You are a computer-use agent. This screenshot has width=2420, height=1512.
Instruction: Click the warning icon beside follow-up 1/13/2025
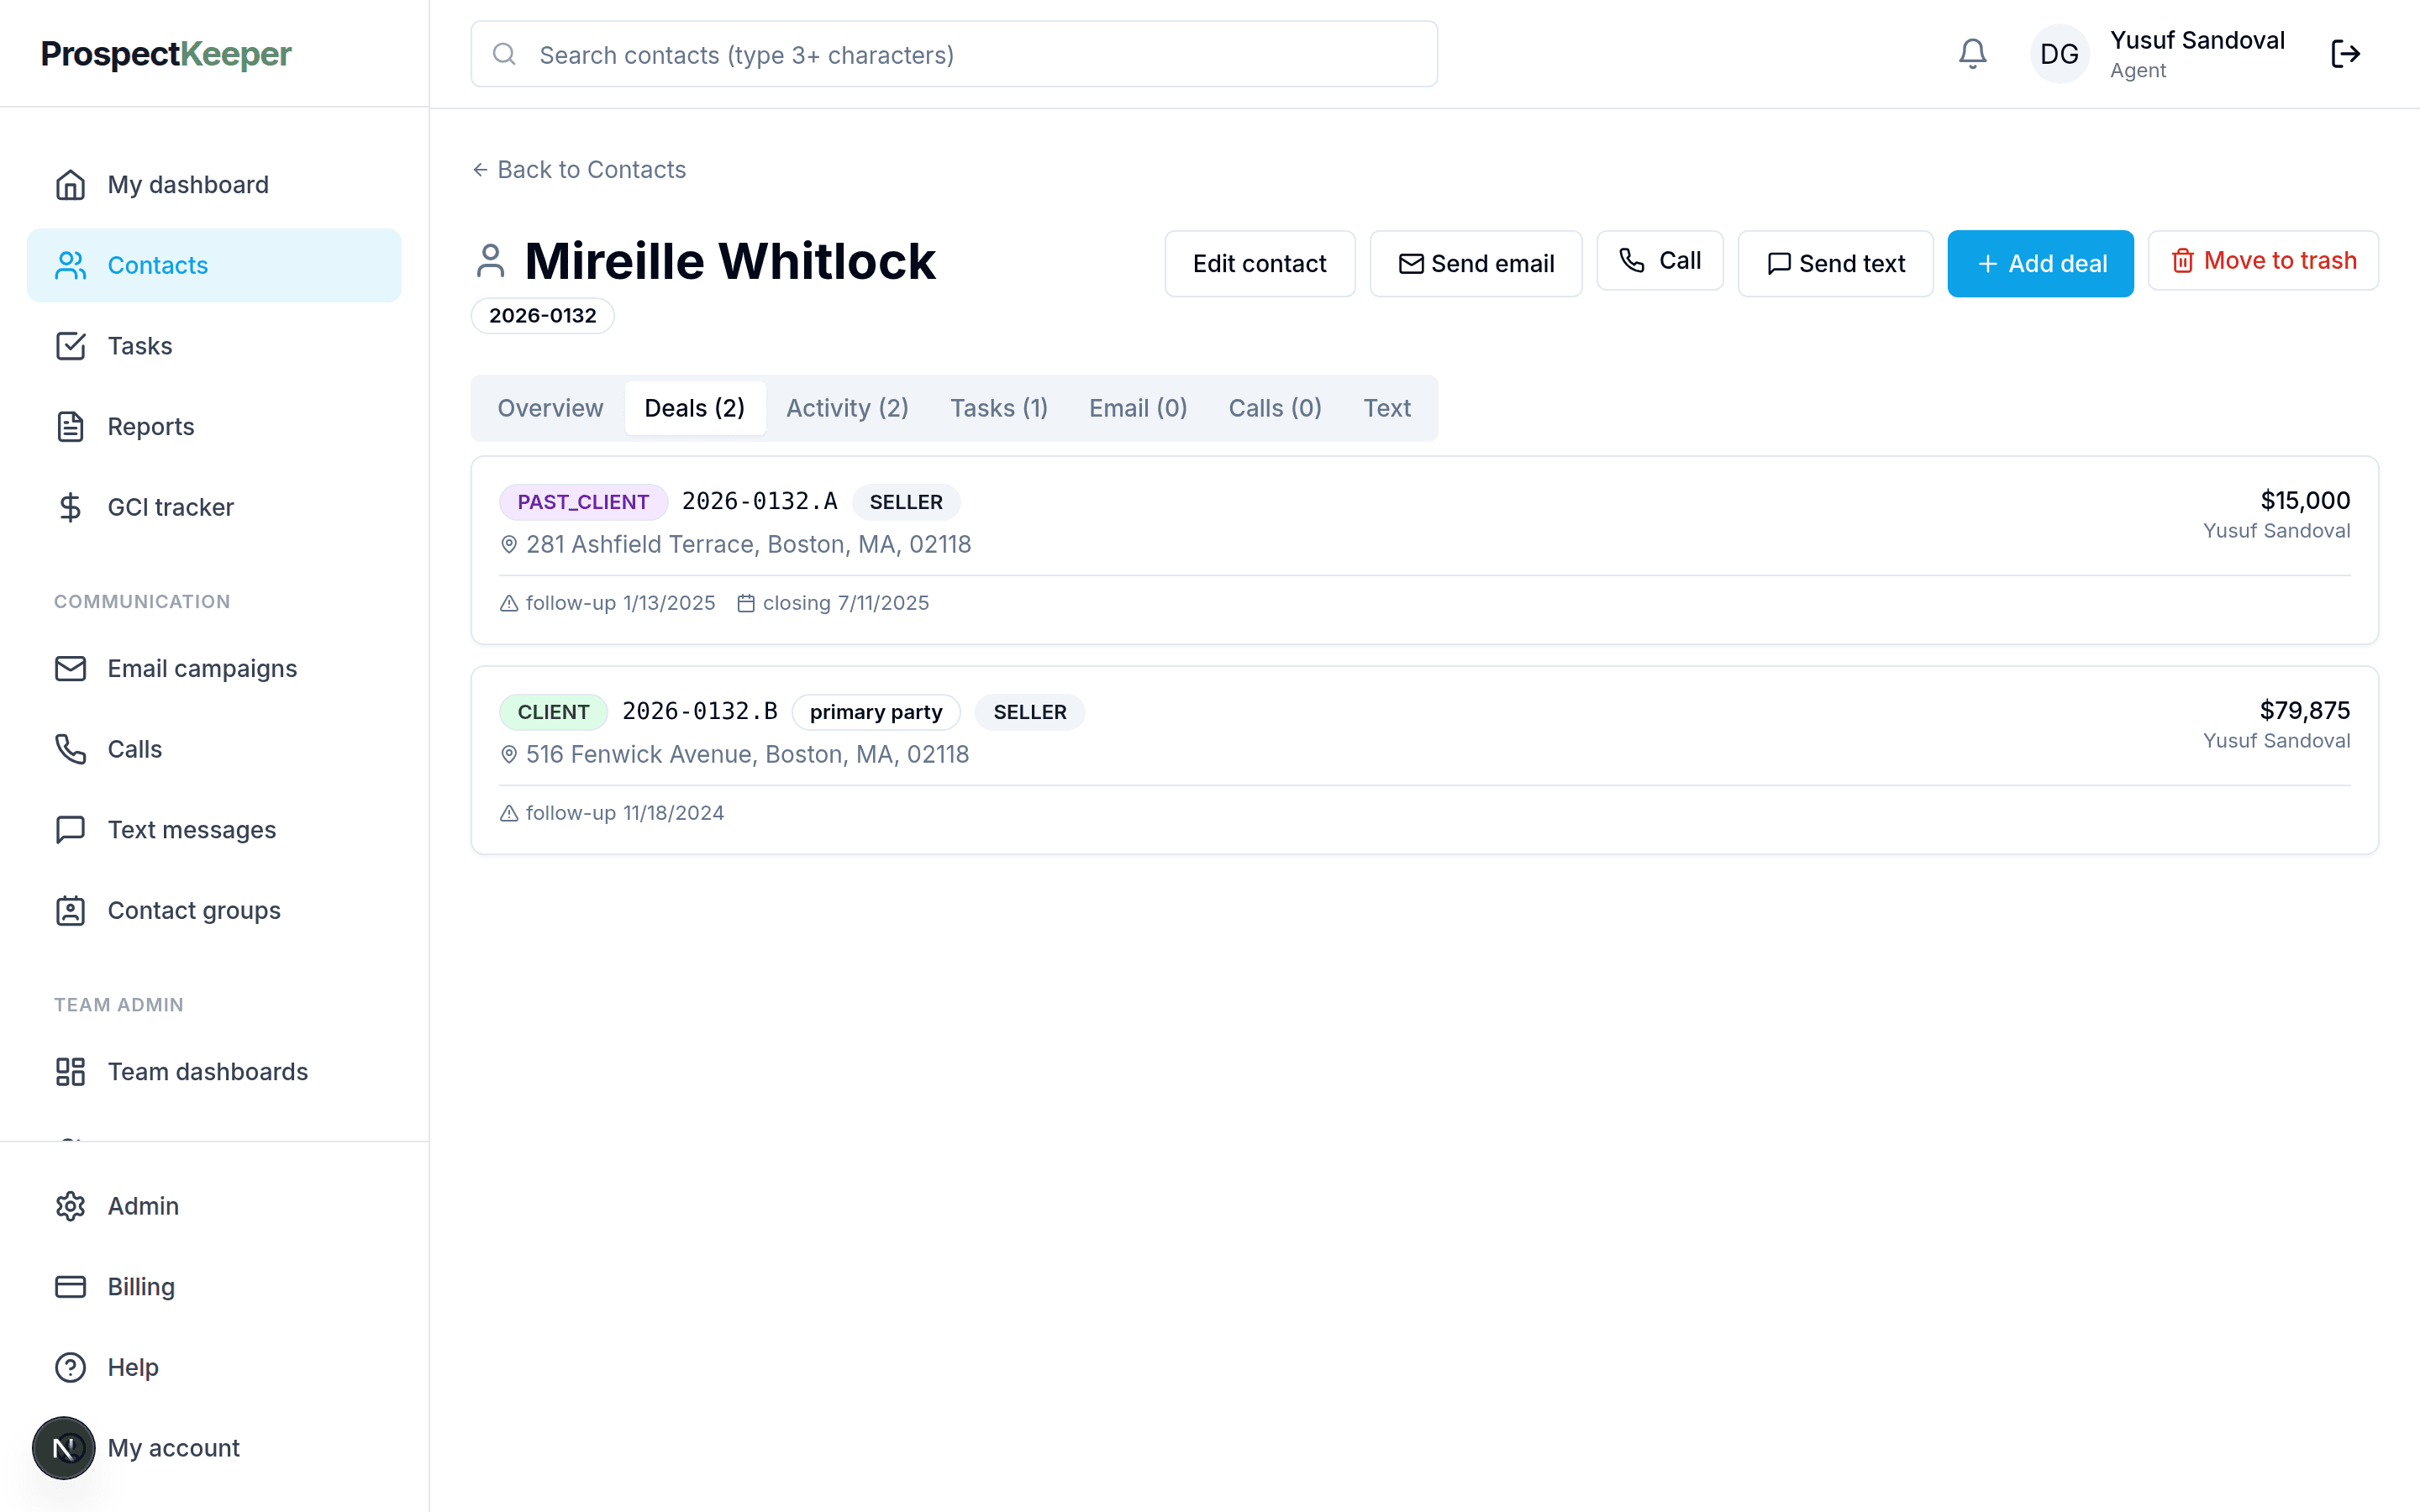coord(509,603)
